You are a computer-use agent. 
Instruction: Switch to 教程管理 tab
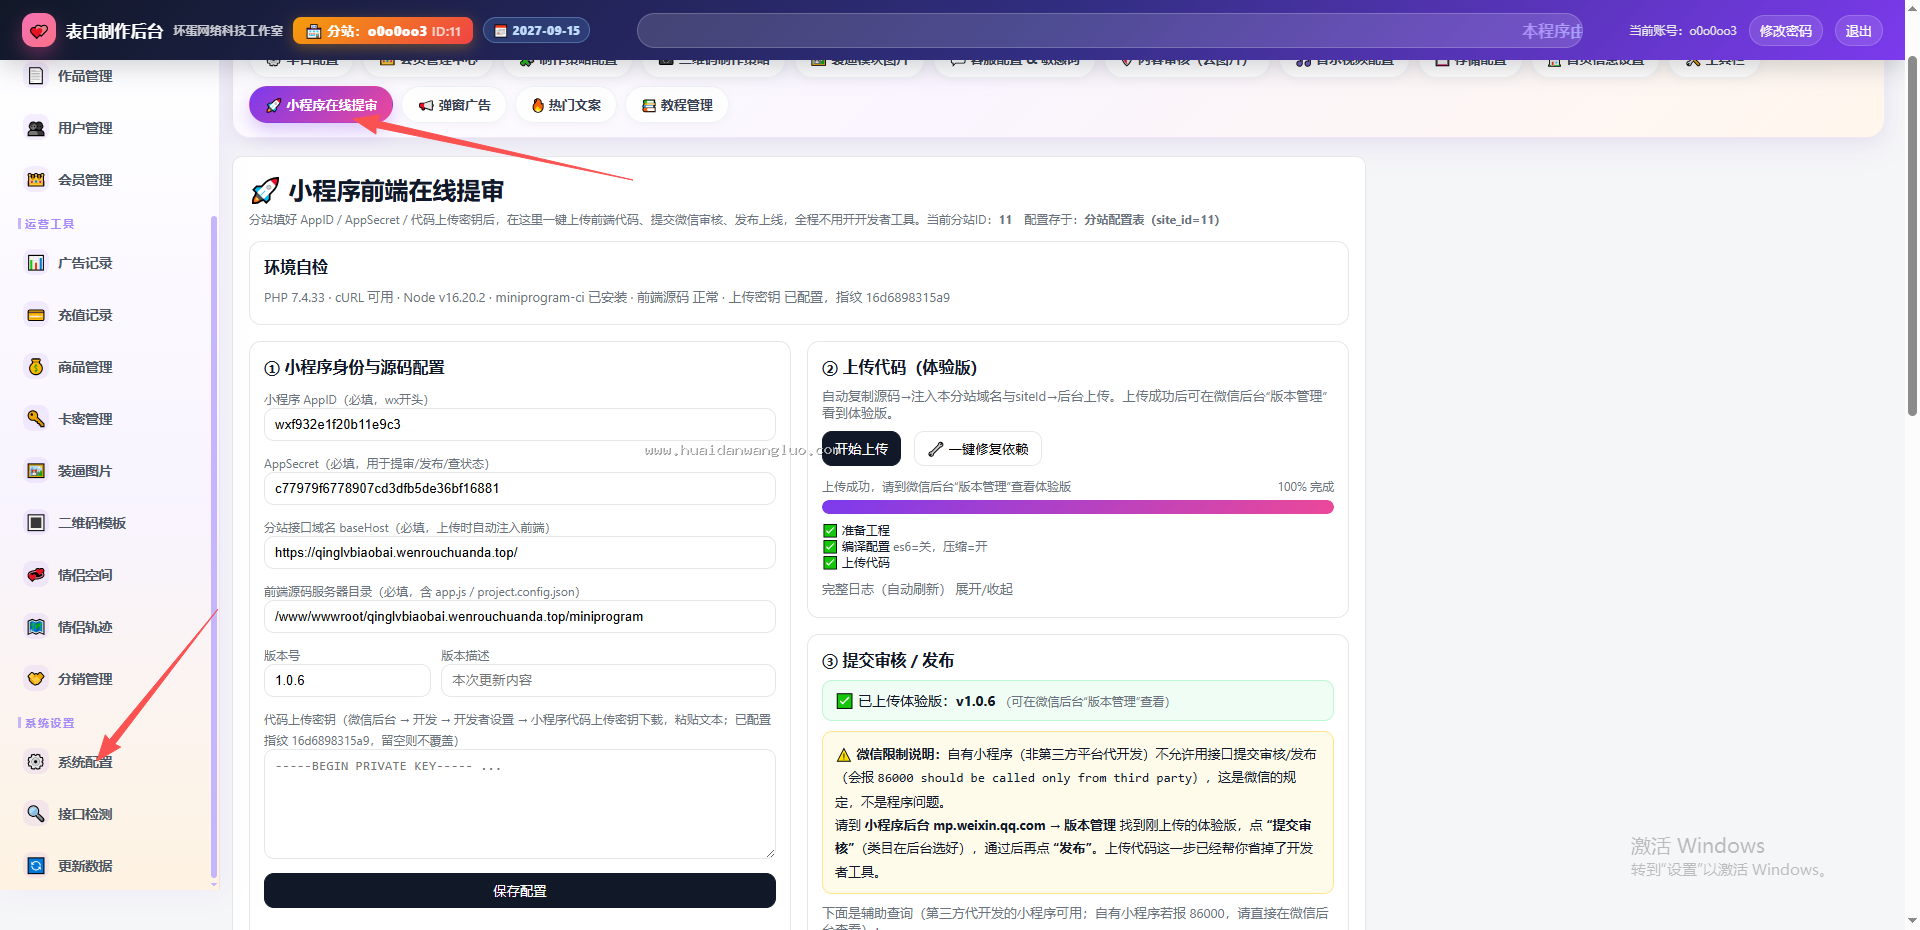677,105
